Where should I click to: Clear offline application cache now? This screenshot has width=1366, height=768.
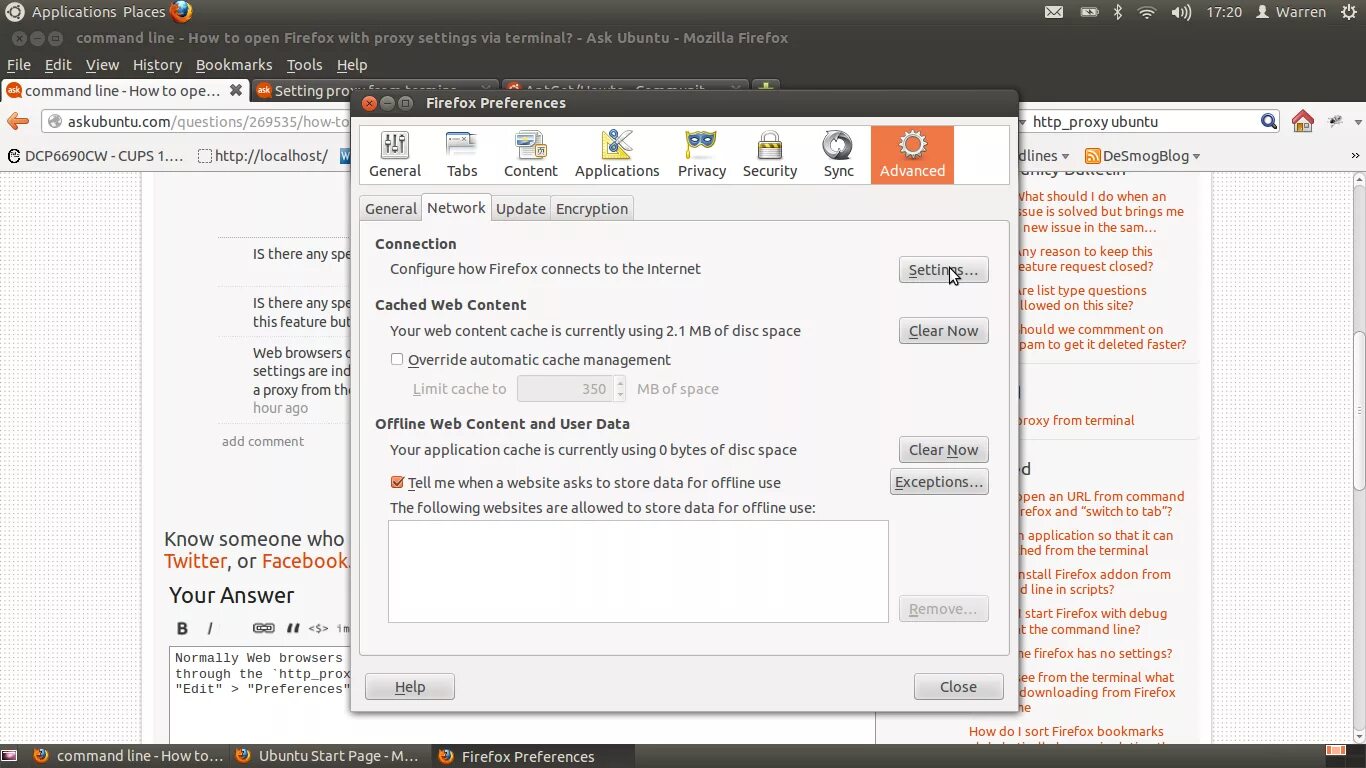(x=943, y=450)
